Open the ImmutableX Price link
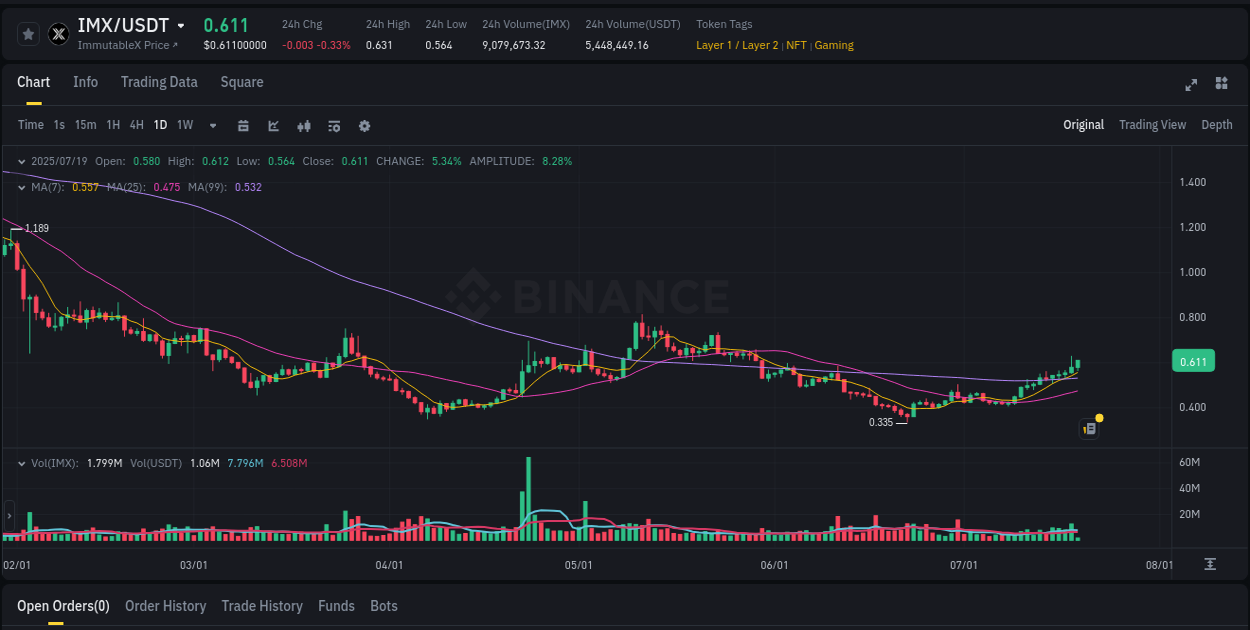The height and width of the screenshot is (630, 1250). coord(126,45)
